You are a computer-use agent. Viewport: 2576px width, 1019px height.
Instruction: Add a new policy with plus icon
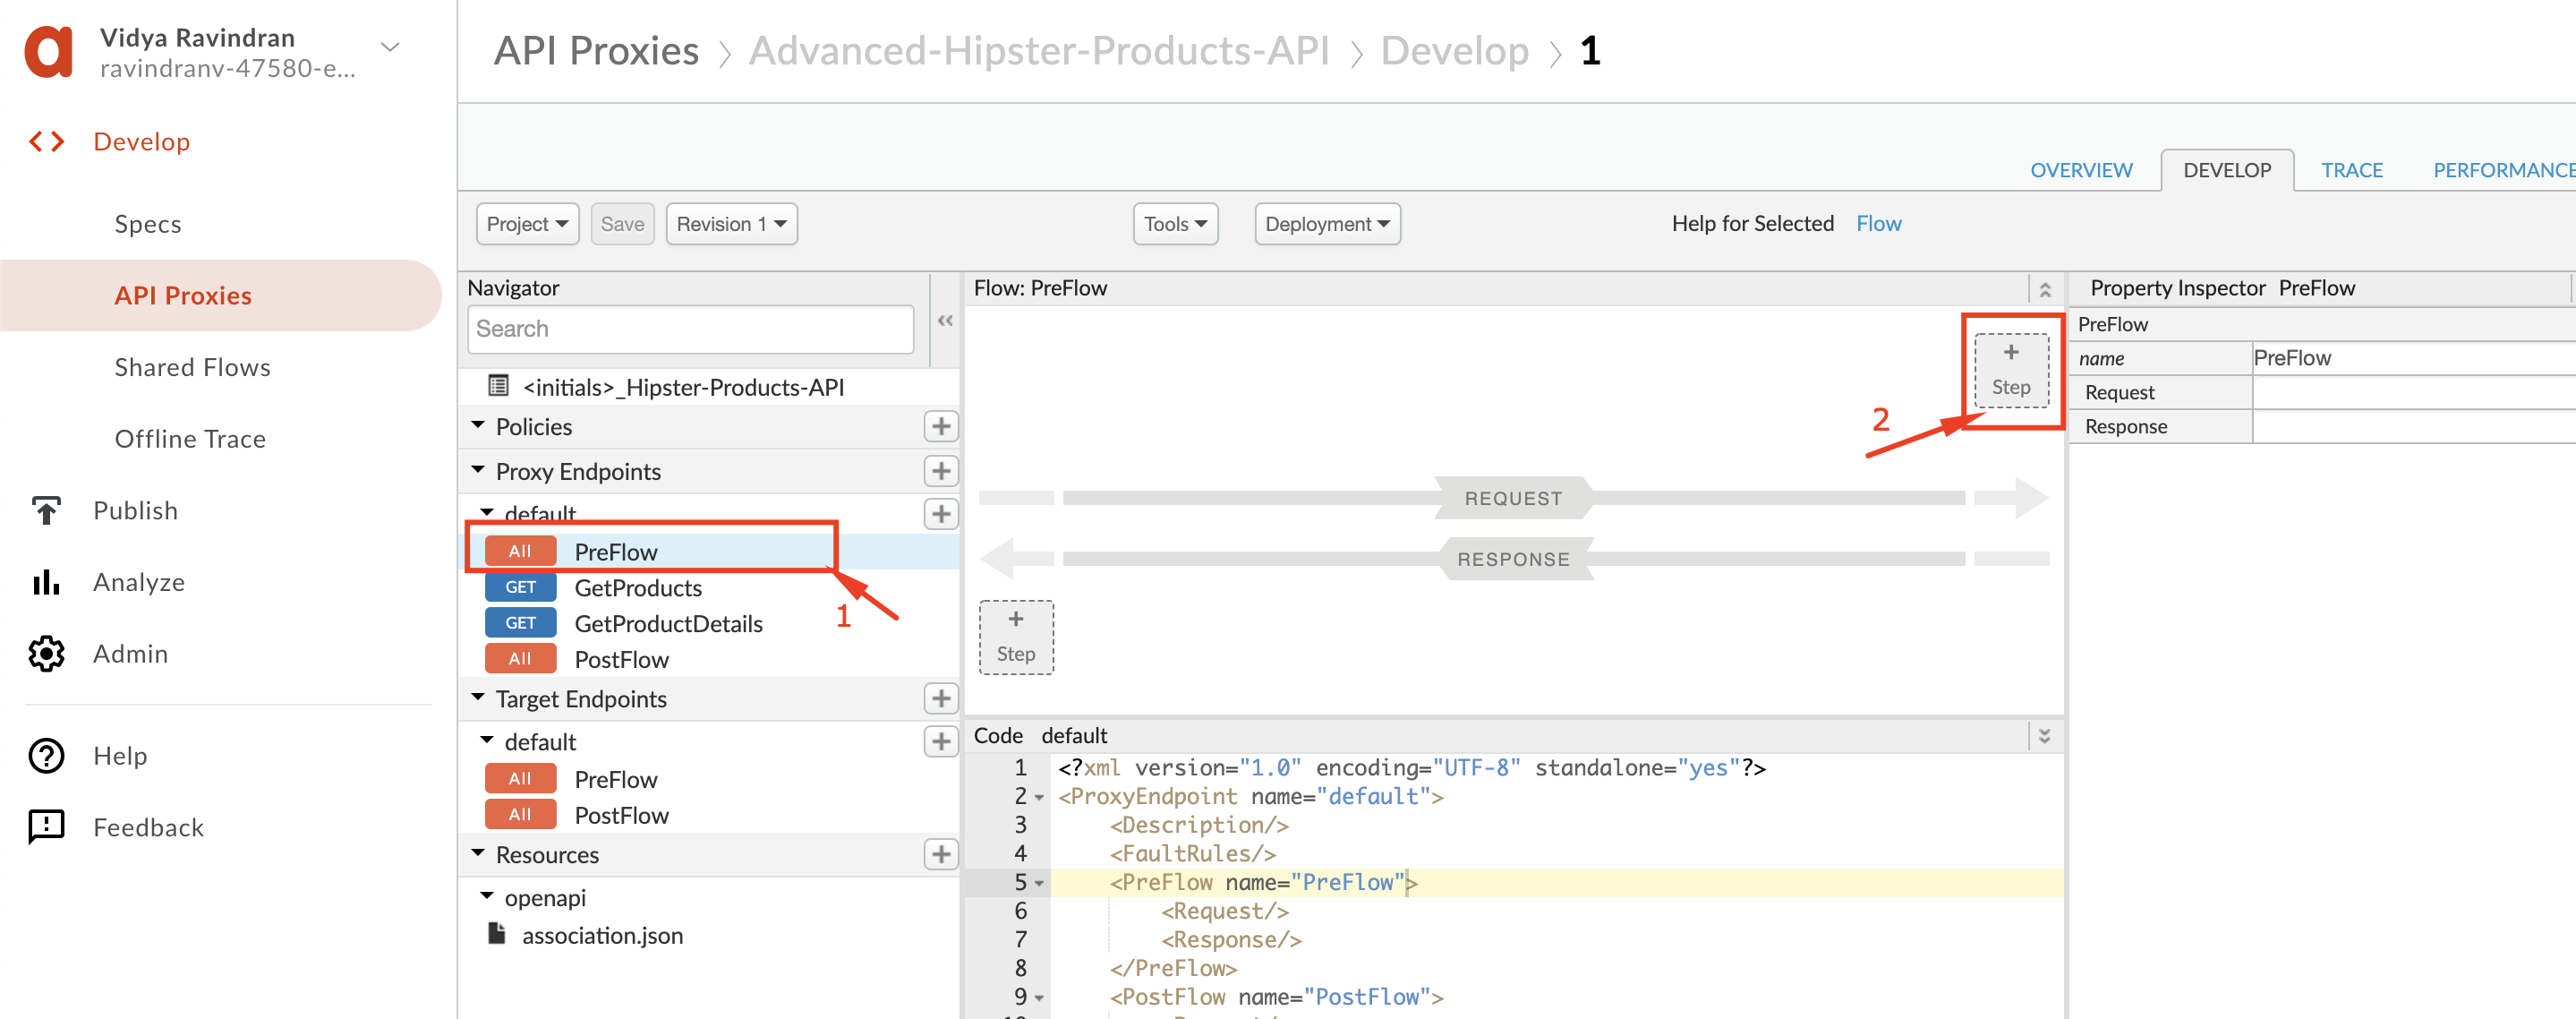click(x=940, y=427)
